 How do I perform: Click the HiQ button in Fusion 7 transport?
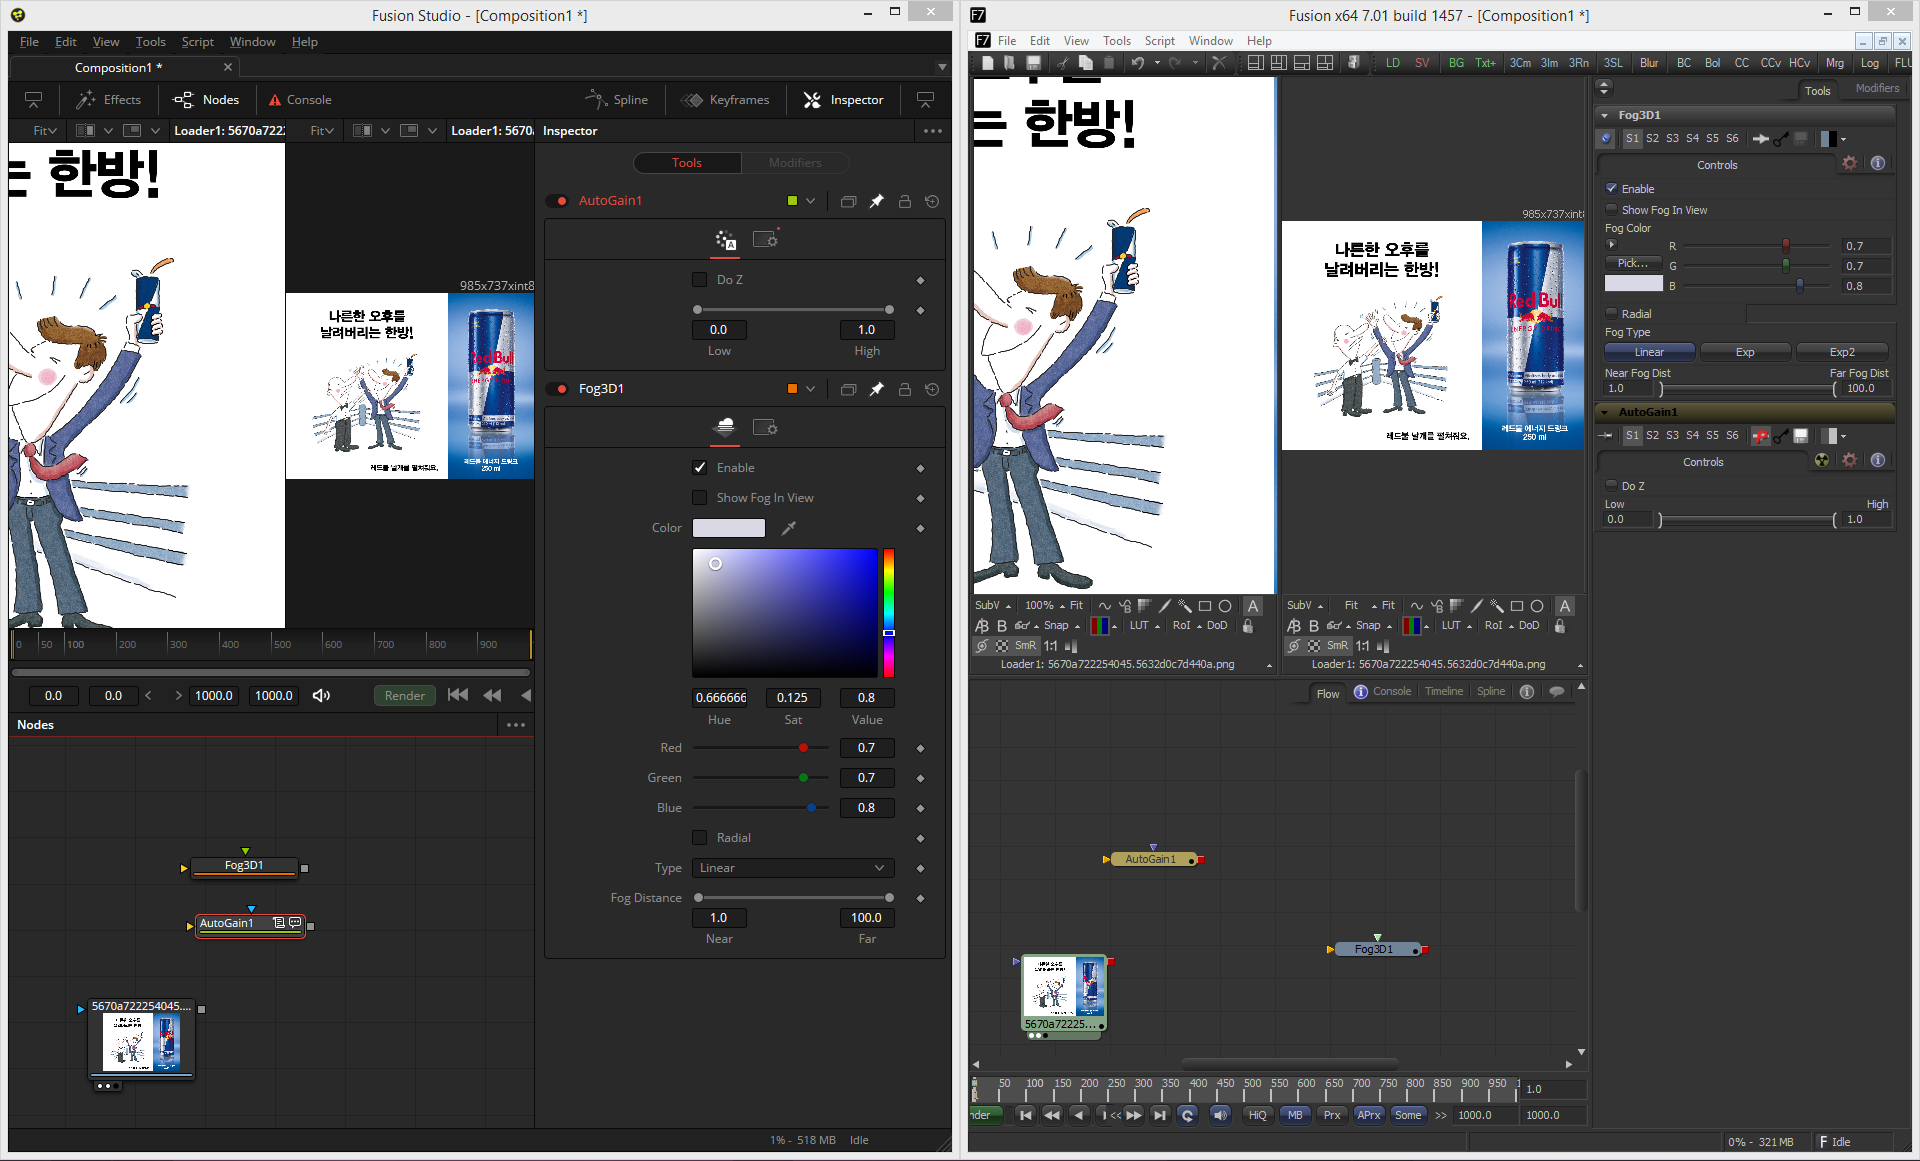tap(1258, 1115)
